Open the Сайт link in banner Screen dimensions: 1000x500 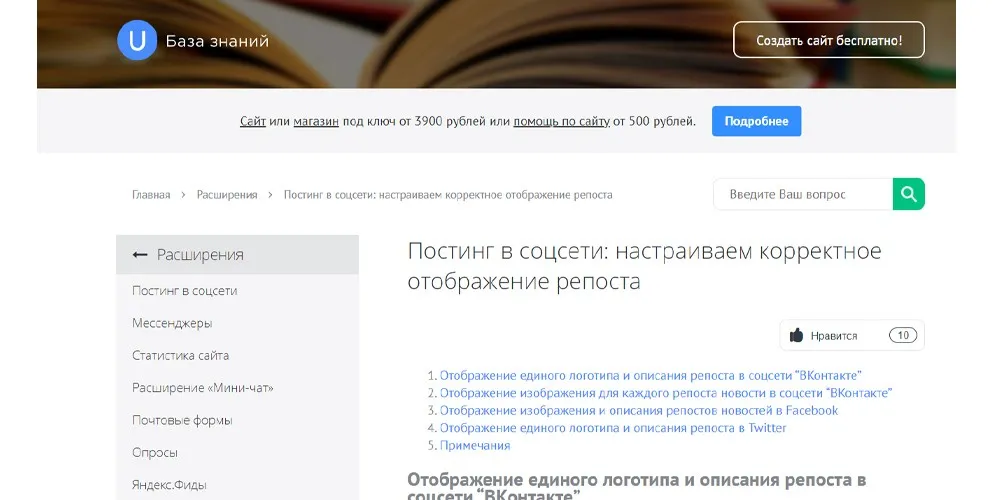pyautogui.click(x=253, y=121)
